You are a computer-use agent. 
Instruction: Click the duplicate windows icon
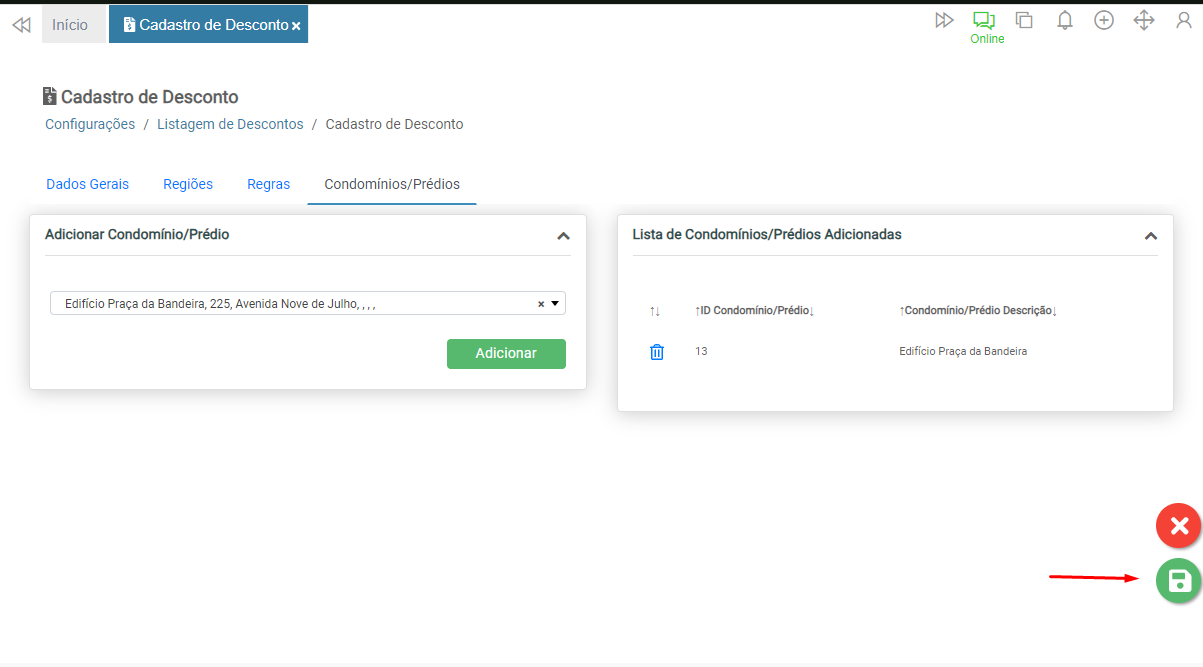(x=1024, y=21)
